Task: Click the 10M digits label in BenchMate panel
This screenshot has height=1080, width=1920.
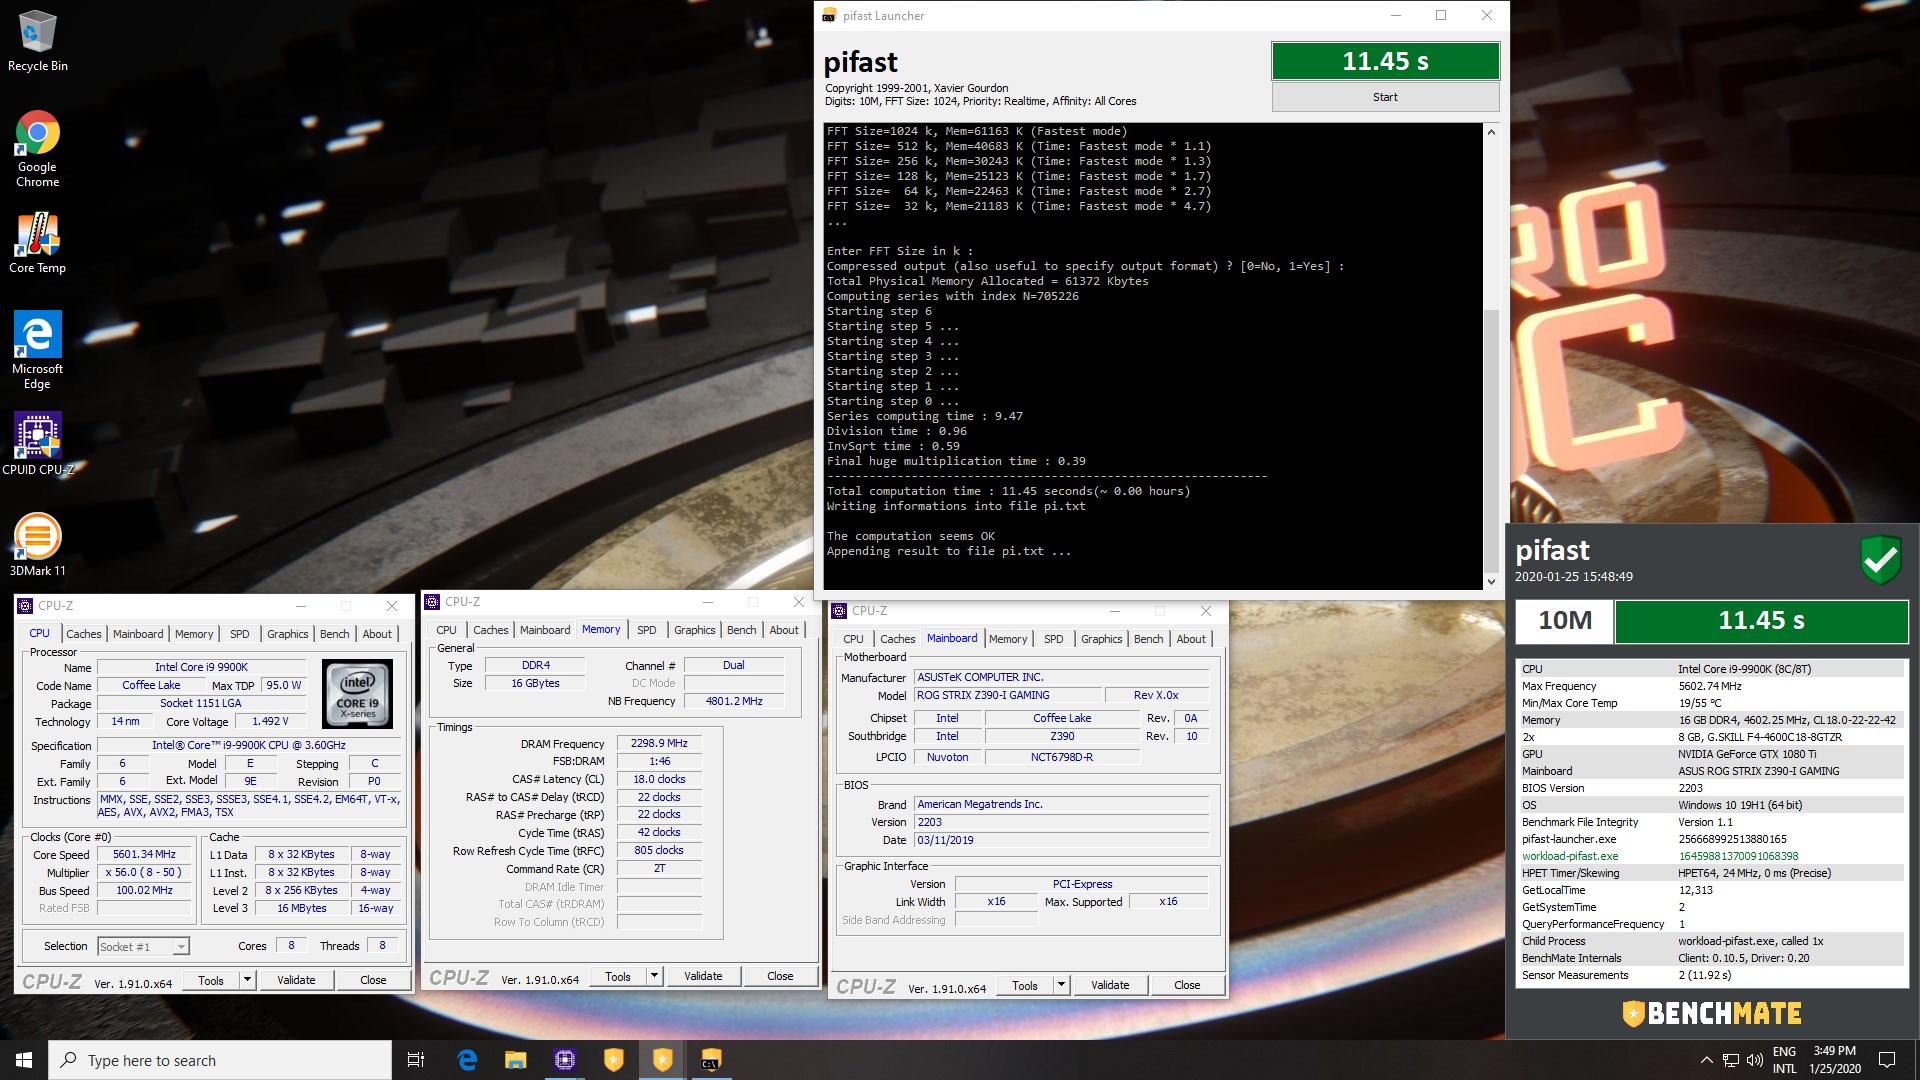Action: tap(1564, 621)
